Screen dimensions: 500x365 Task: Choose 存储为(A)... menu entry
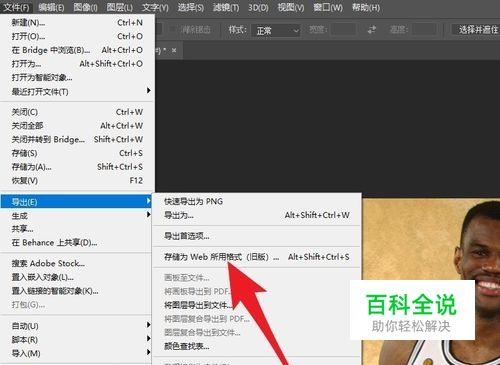(x=77, y=167)
